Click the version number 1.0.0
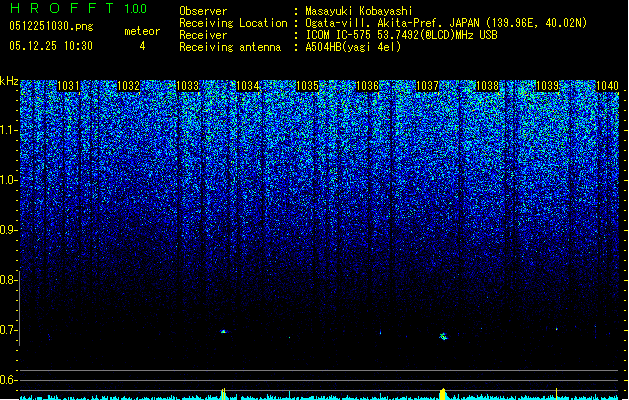 pos(135,8)
